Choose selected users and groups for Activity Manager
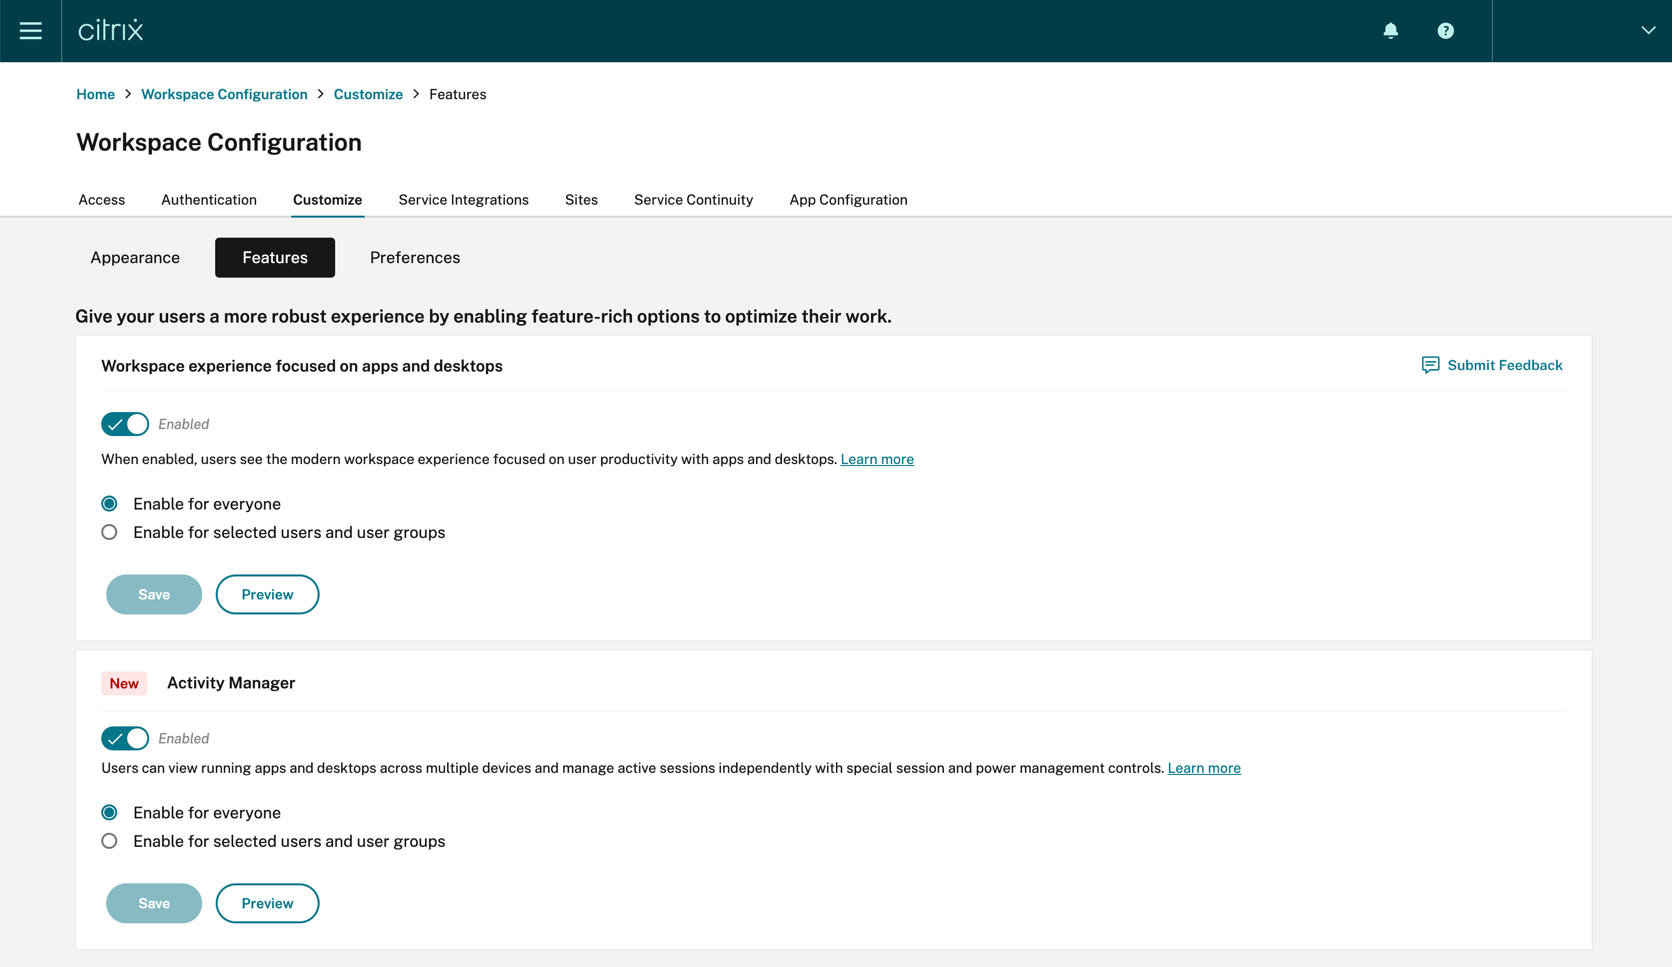1672x967 pixels. point(110,841)
